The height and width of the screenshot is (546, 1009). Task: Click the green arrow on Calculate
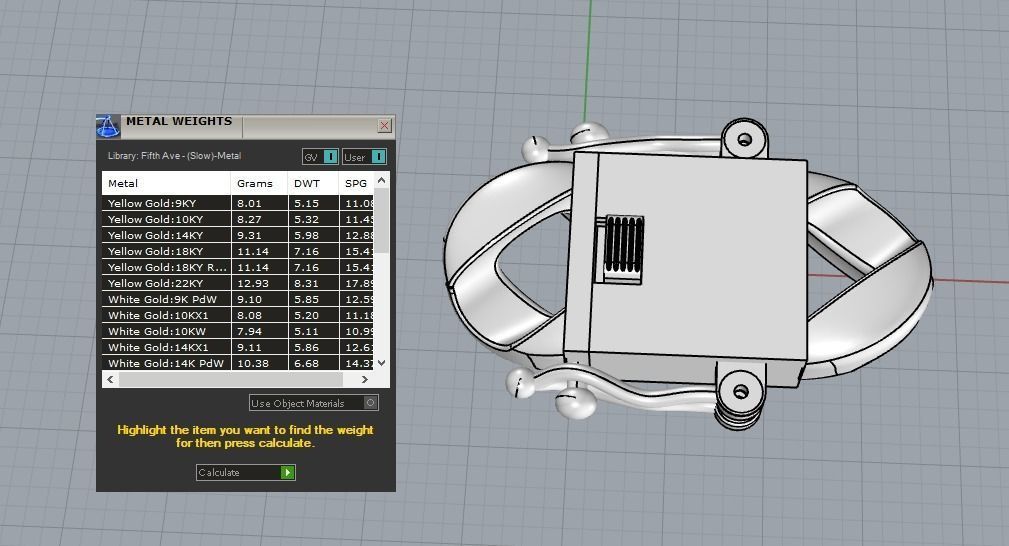pyautogui.click(x=288, y=473)
